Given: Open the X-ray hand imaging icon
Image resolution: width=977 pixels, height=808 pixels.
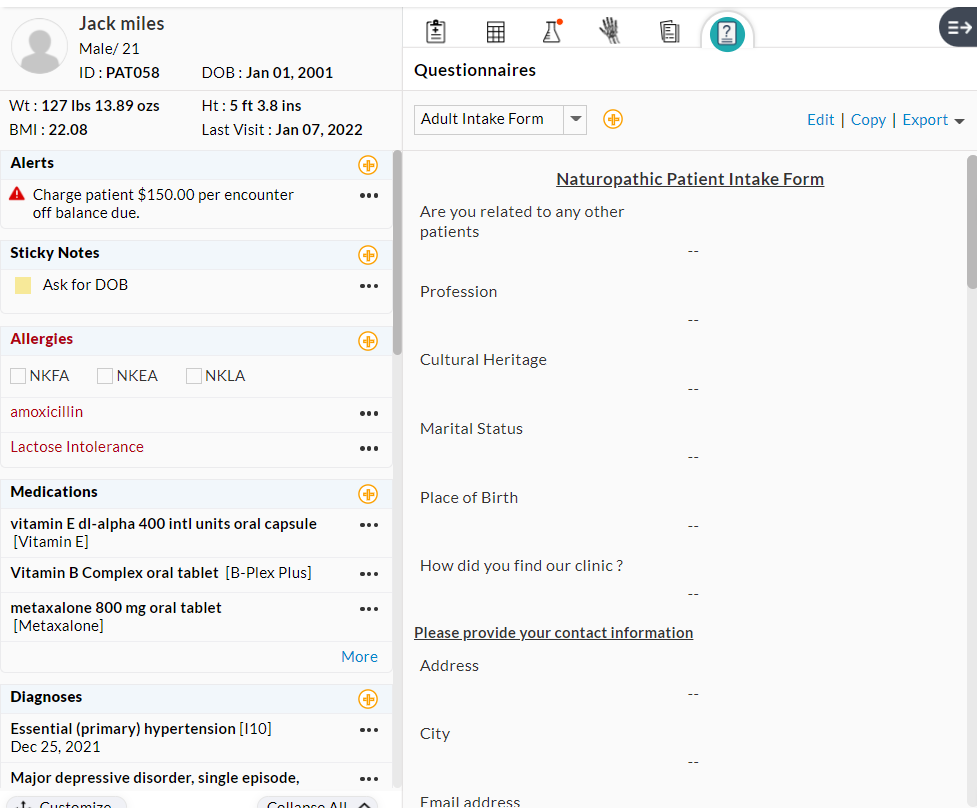Looking at the screenshot, I should coord(609,31).
